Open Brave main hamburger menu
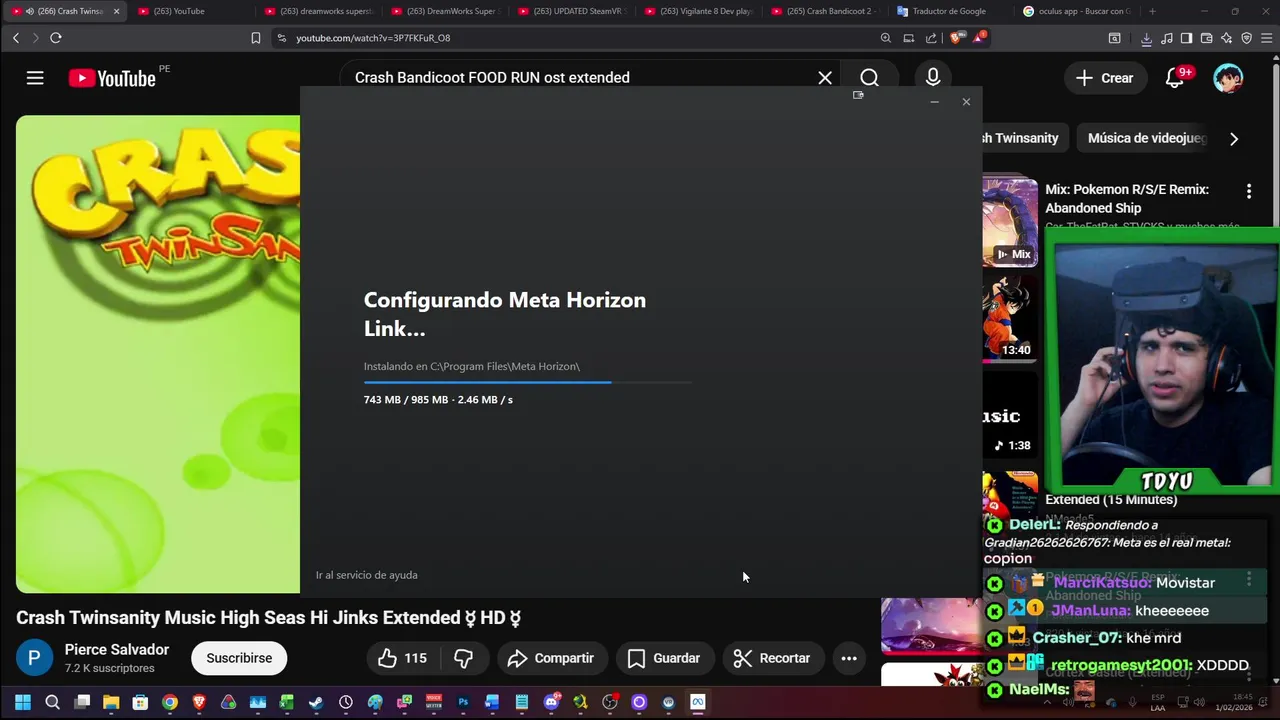The image size is (1280, 720). point(1266,38)
